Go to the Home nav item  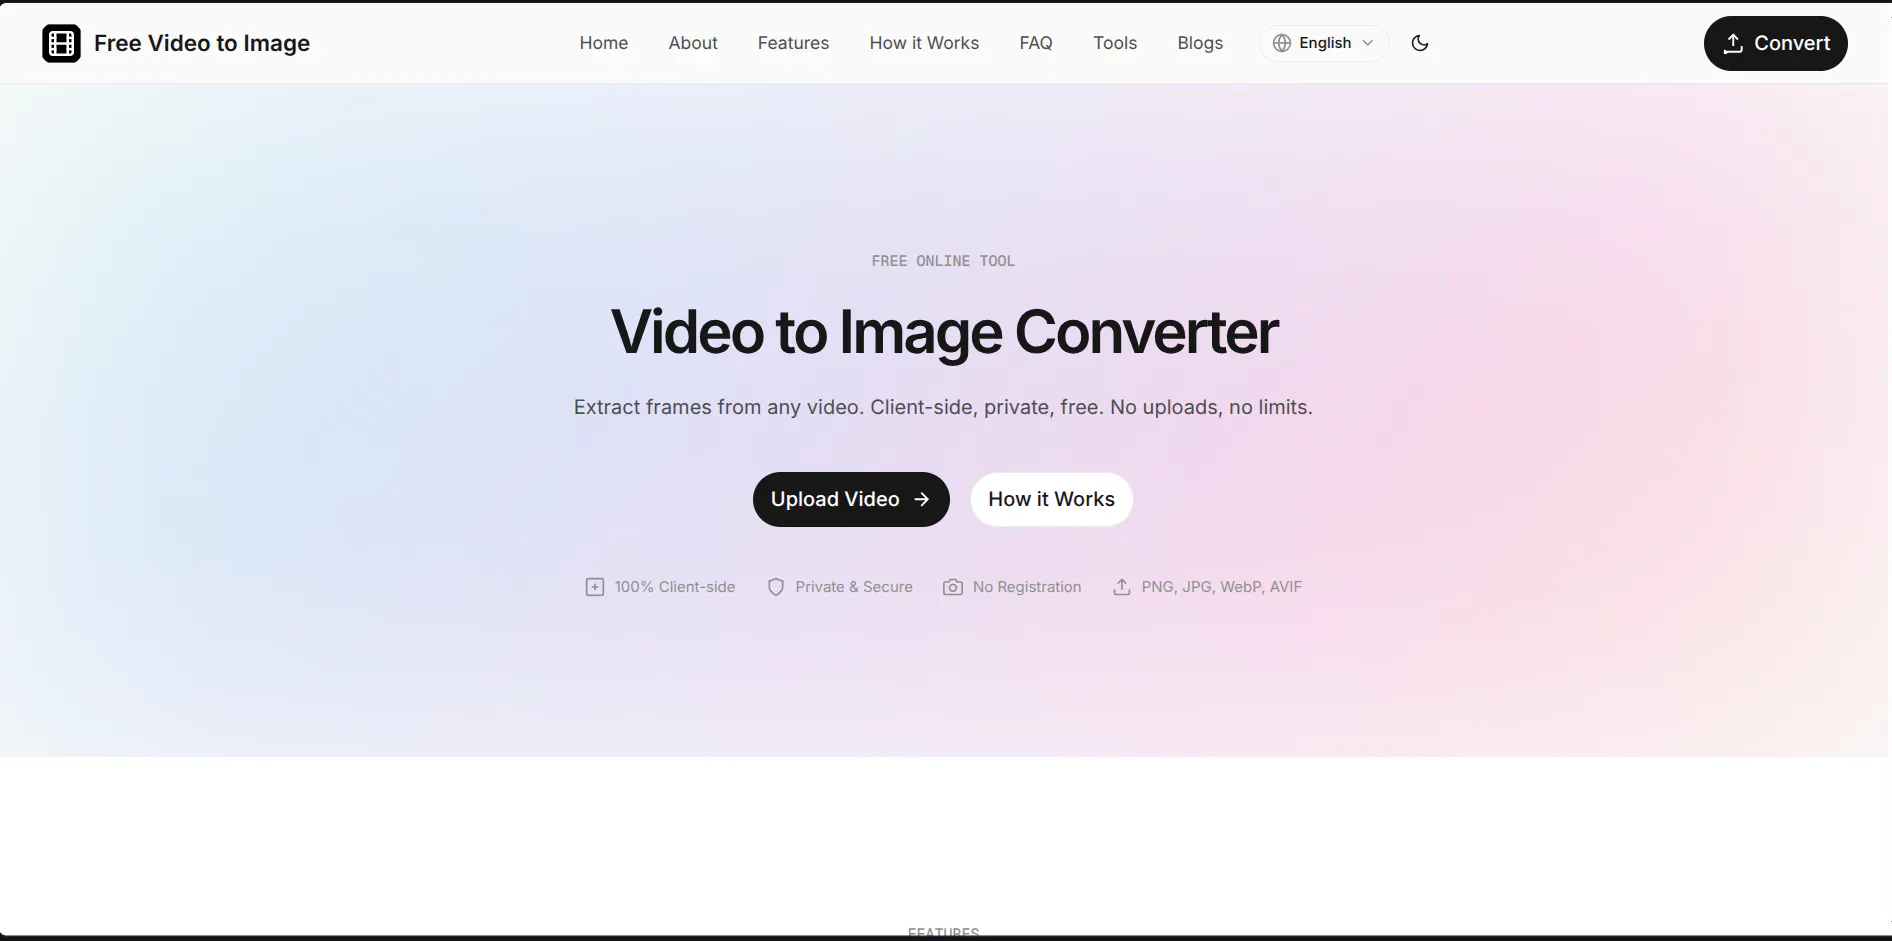604,43
